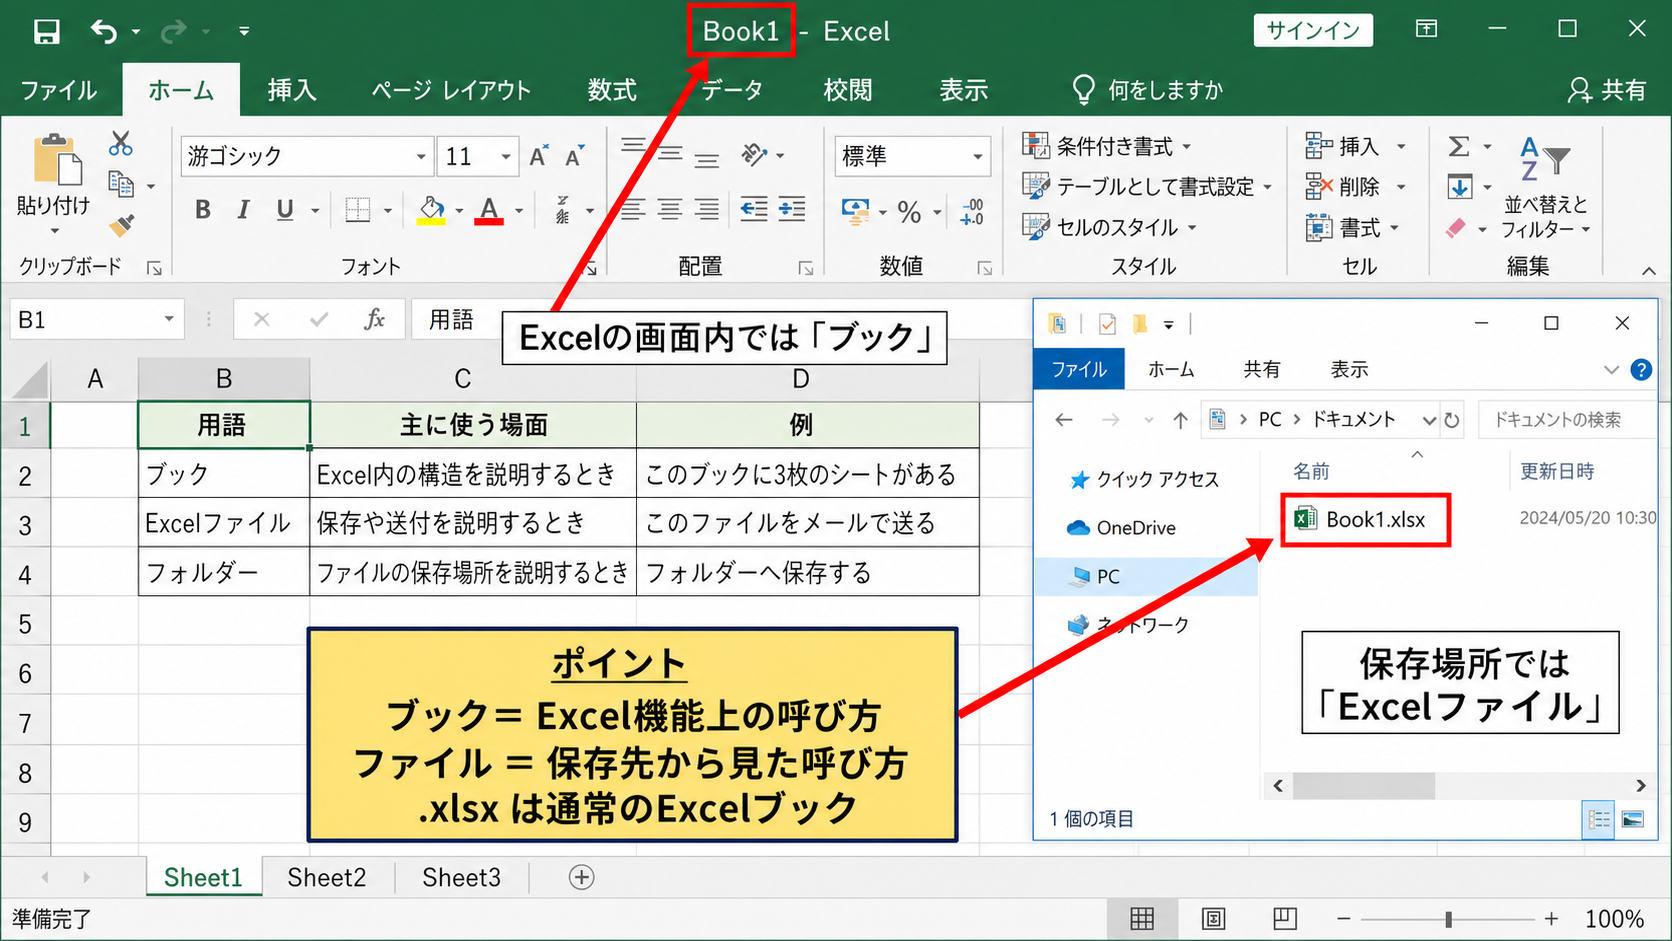This screenshot has height=941, width=1672.
Task: Toggle Underline formatting
Action: click(285, 210)
